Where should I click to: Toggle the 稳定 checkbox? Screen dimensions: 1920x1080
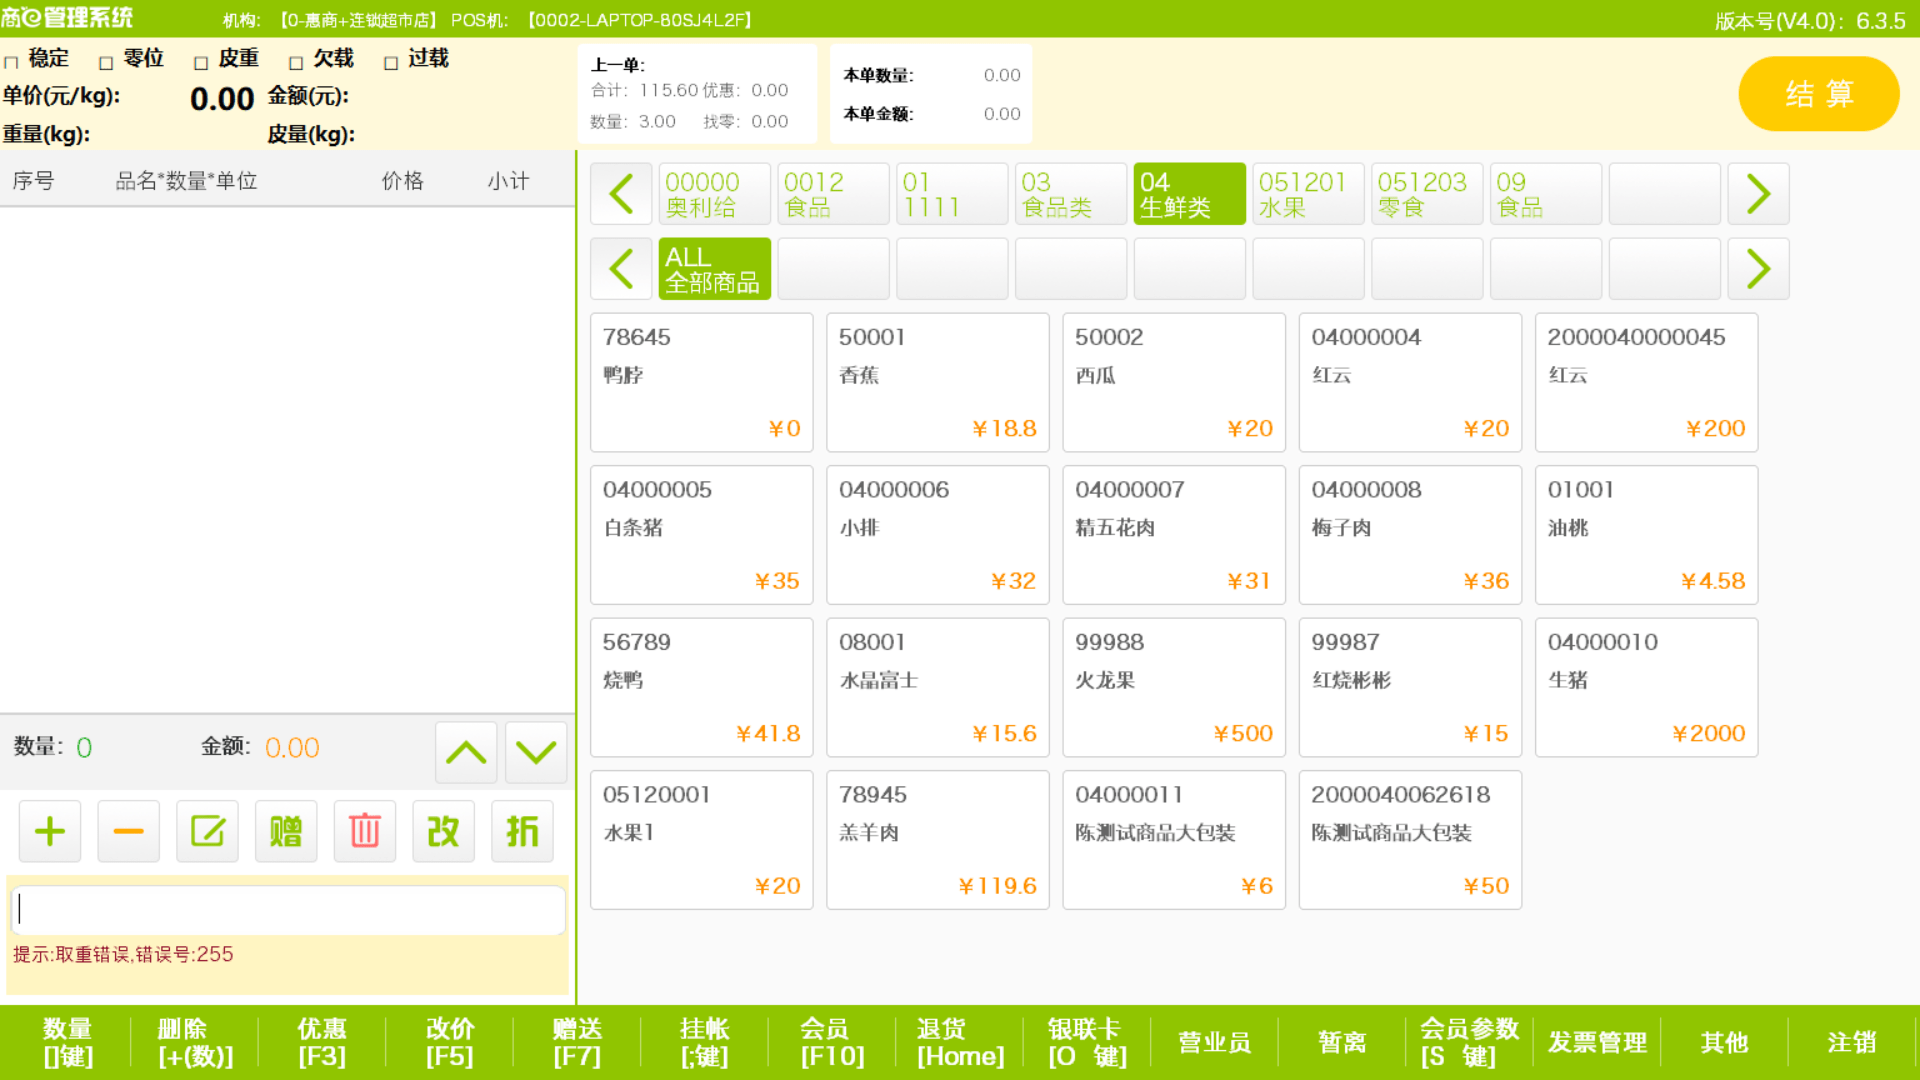point(11,63)
